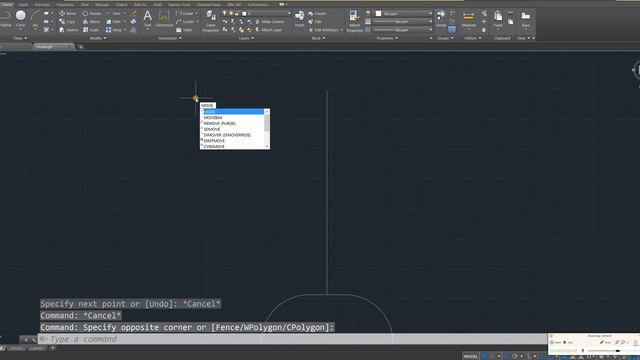Image resolution: width=640 pixels, height=360 pixels.
Task: Select MOVEBAK in the autocomplete list
Action: 233,118
